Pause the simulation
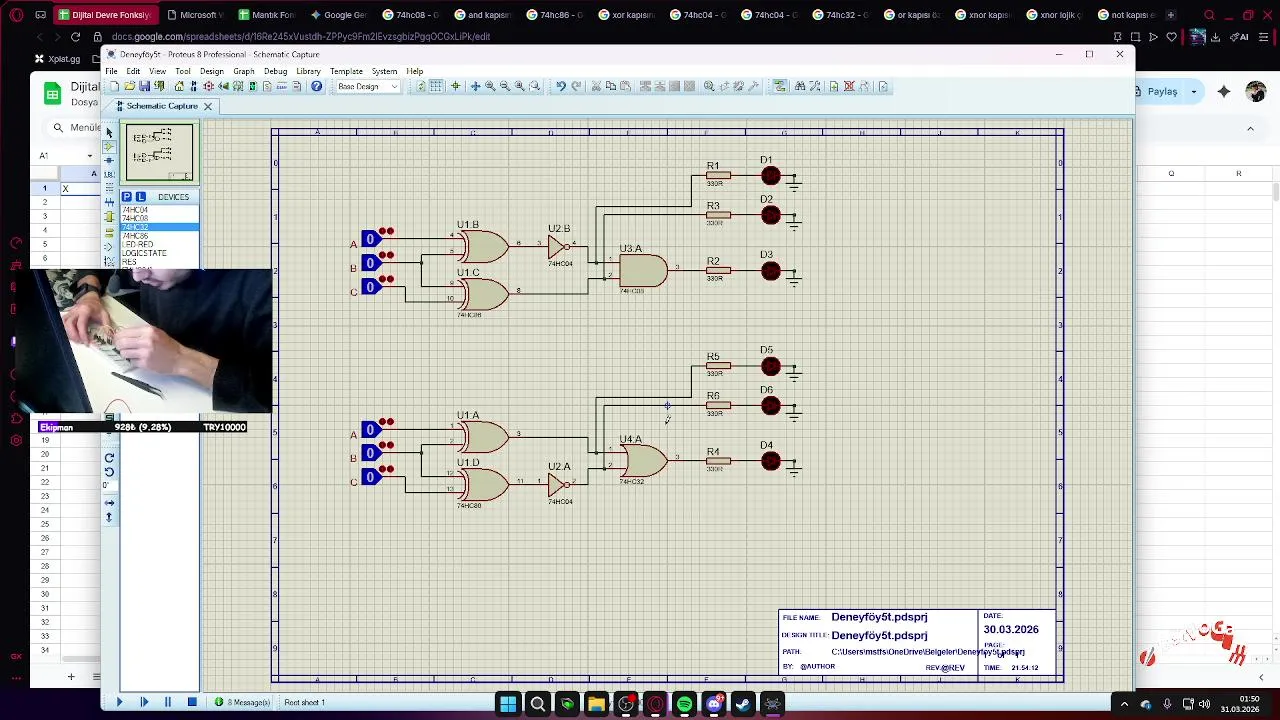The width and height of the screenshot is (1280, 720). pyautogui.click(x=167, y=702)
